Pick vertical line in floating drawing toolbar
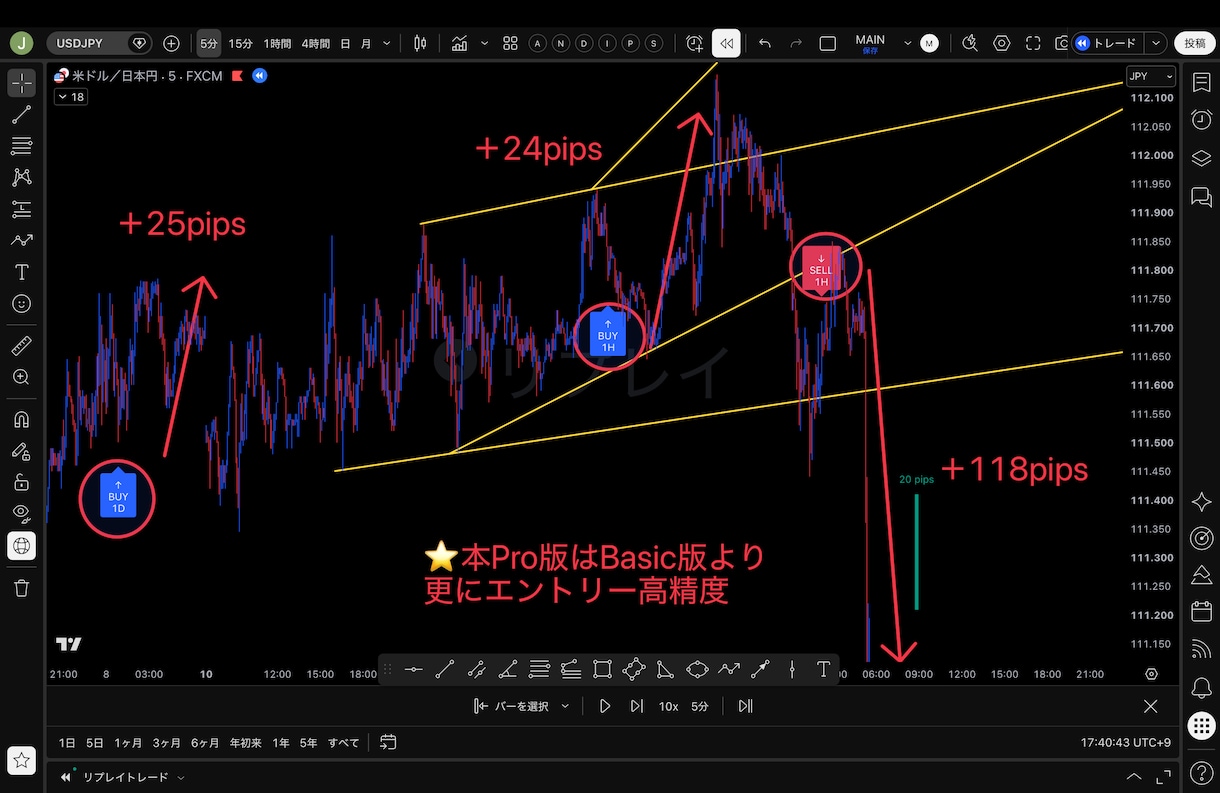The height and width of the screenshot is (793, 1220). tap(792, 670)
